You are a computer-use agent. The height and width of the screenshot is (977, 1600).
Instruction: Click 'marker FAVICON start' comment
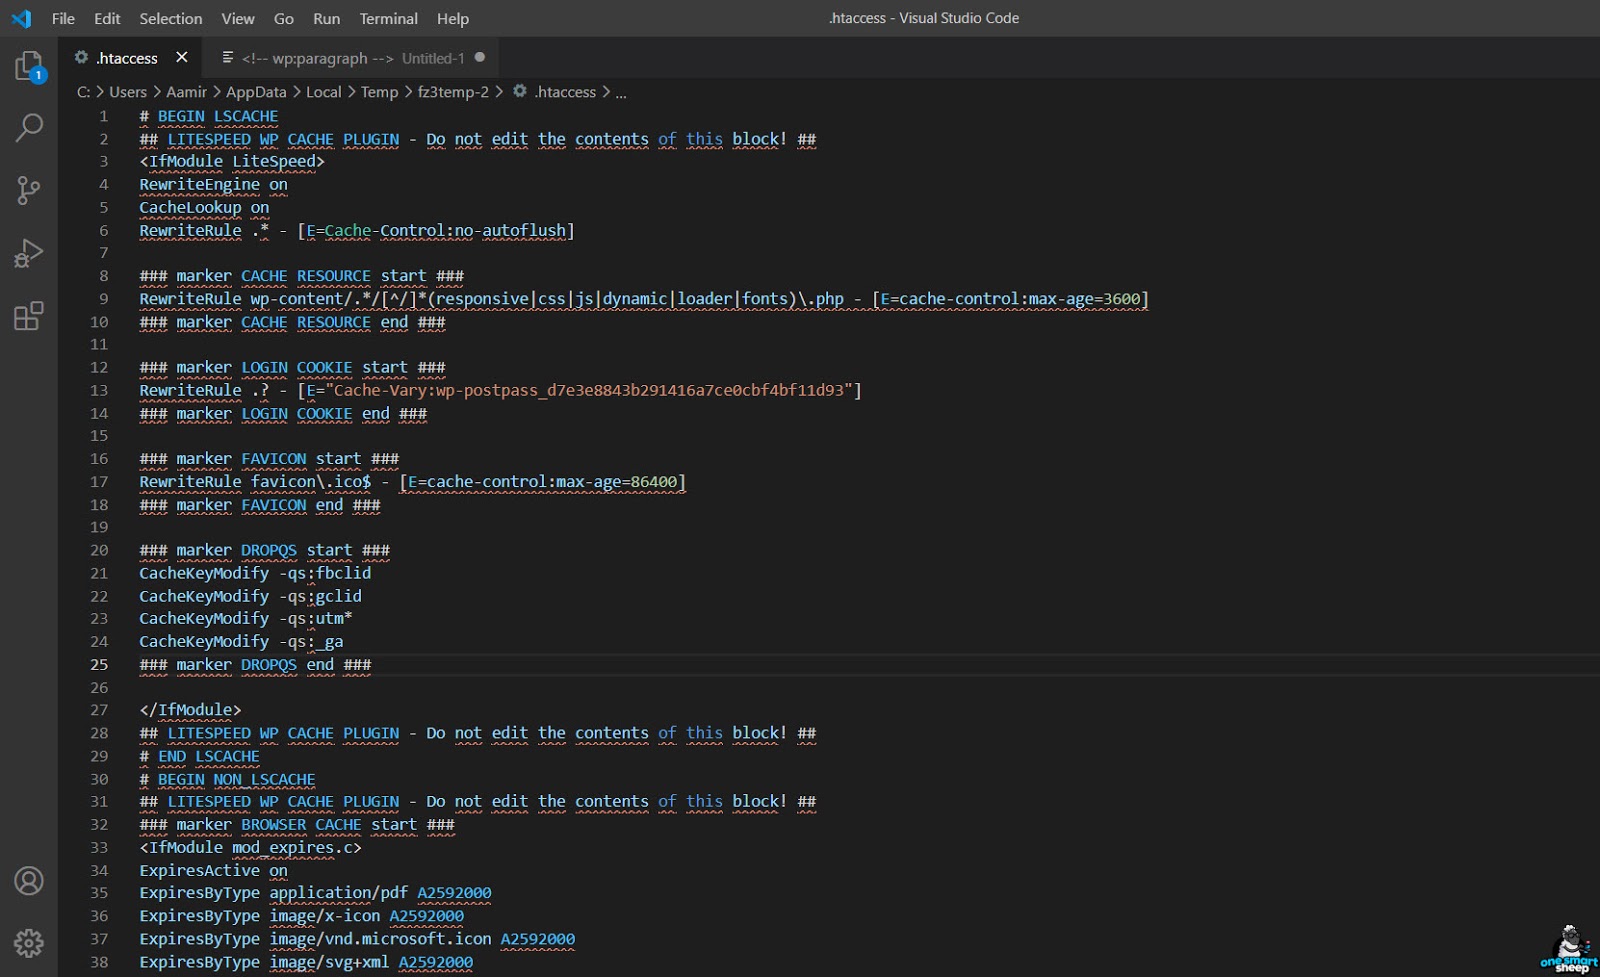tap(269, 459)
